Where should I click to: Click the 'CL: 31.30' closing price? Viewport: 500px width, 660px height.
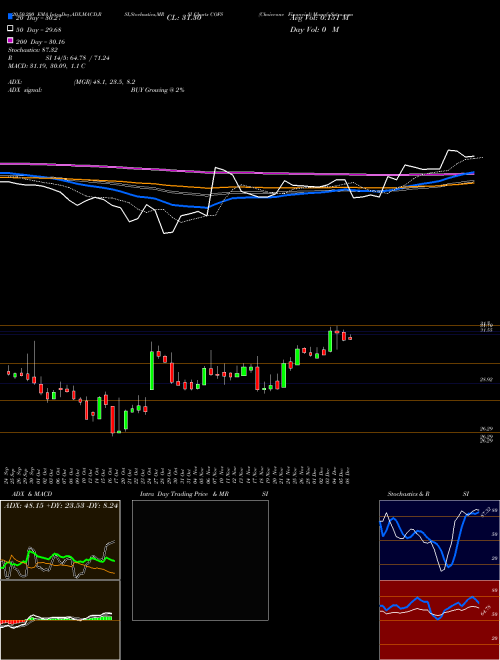point(184,18)
